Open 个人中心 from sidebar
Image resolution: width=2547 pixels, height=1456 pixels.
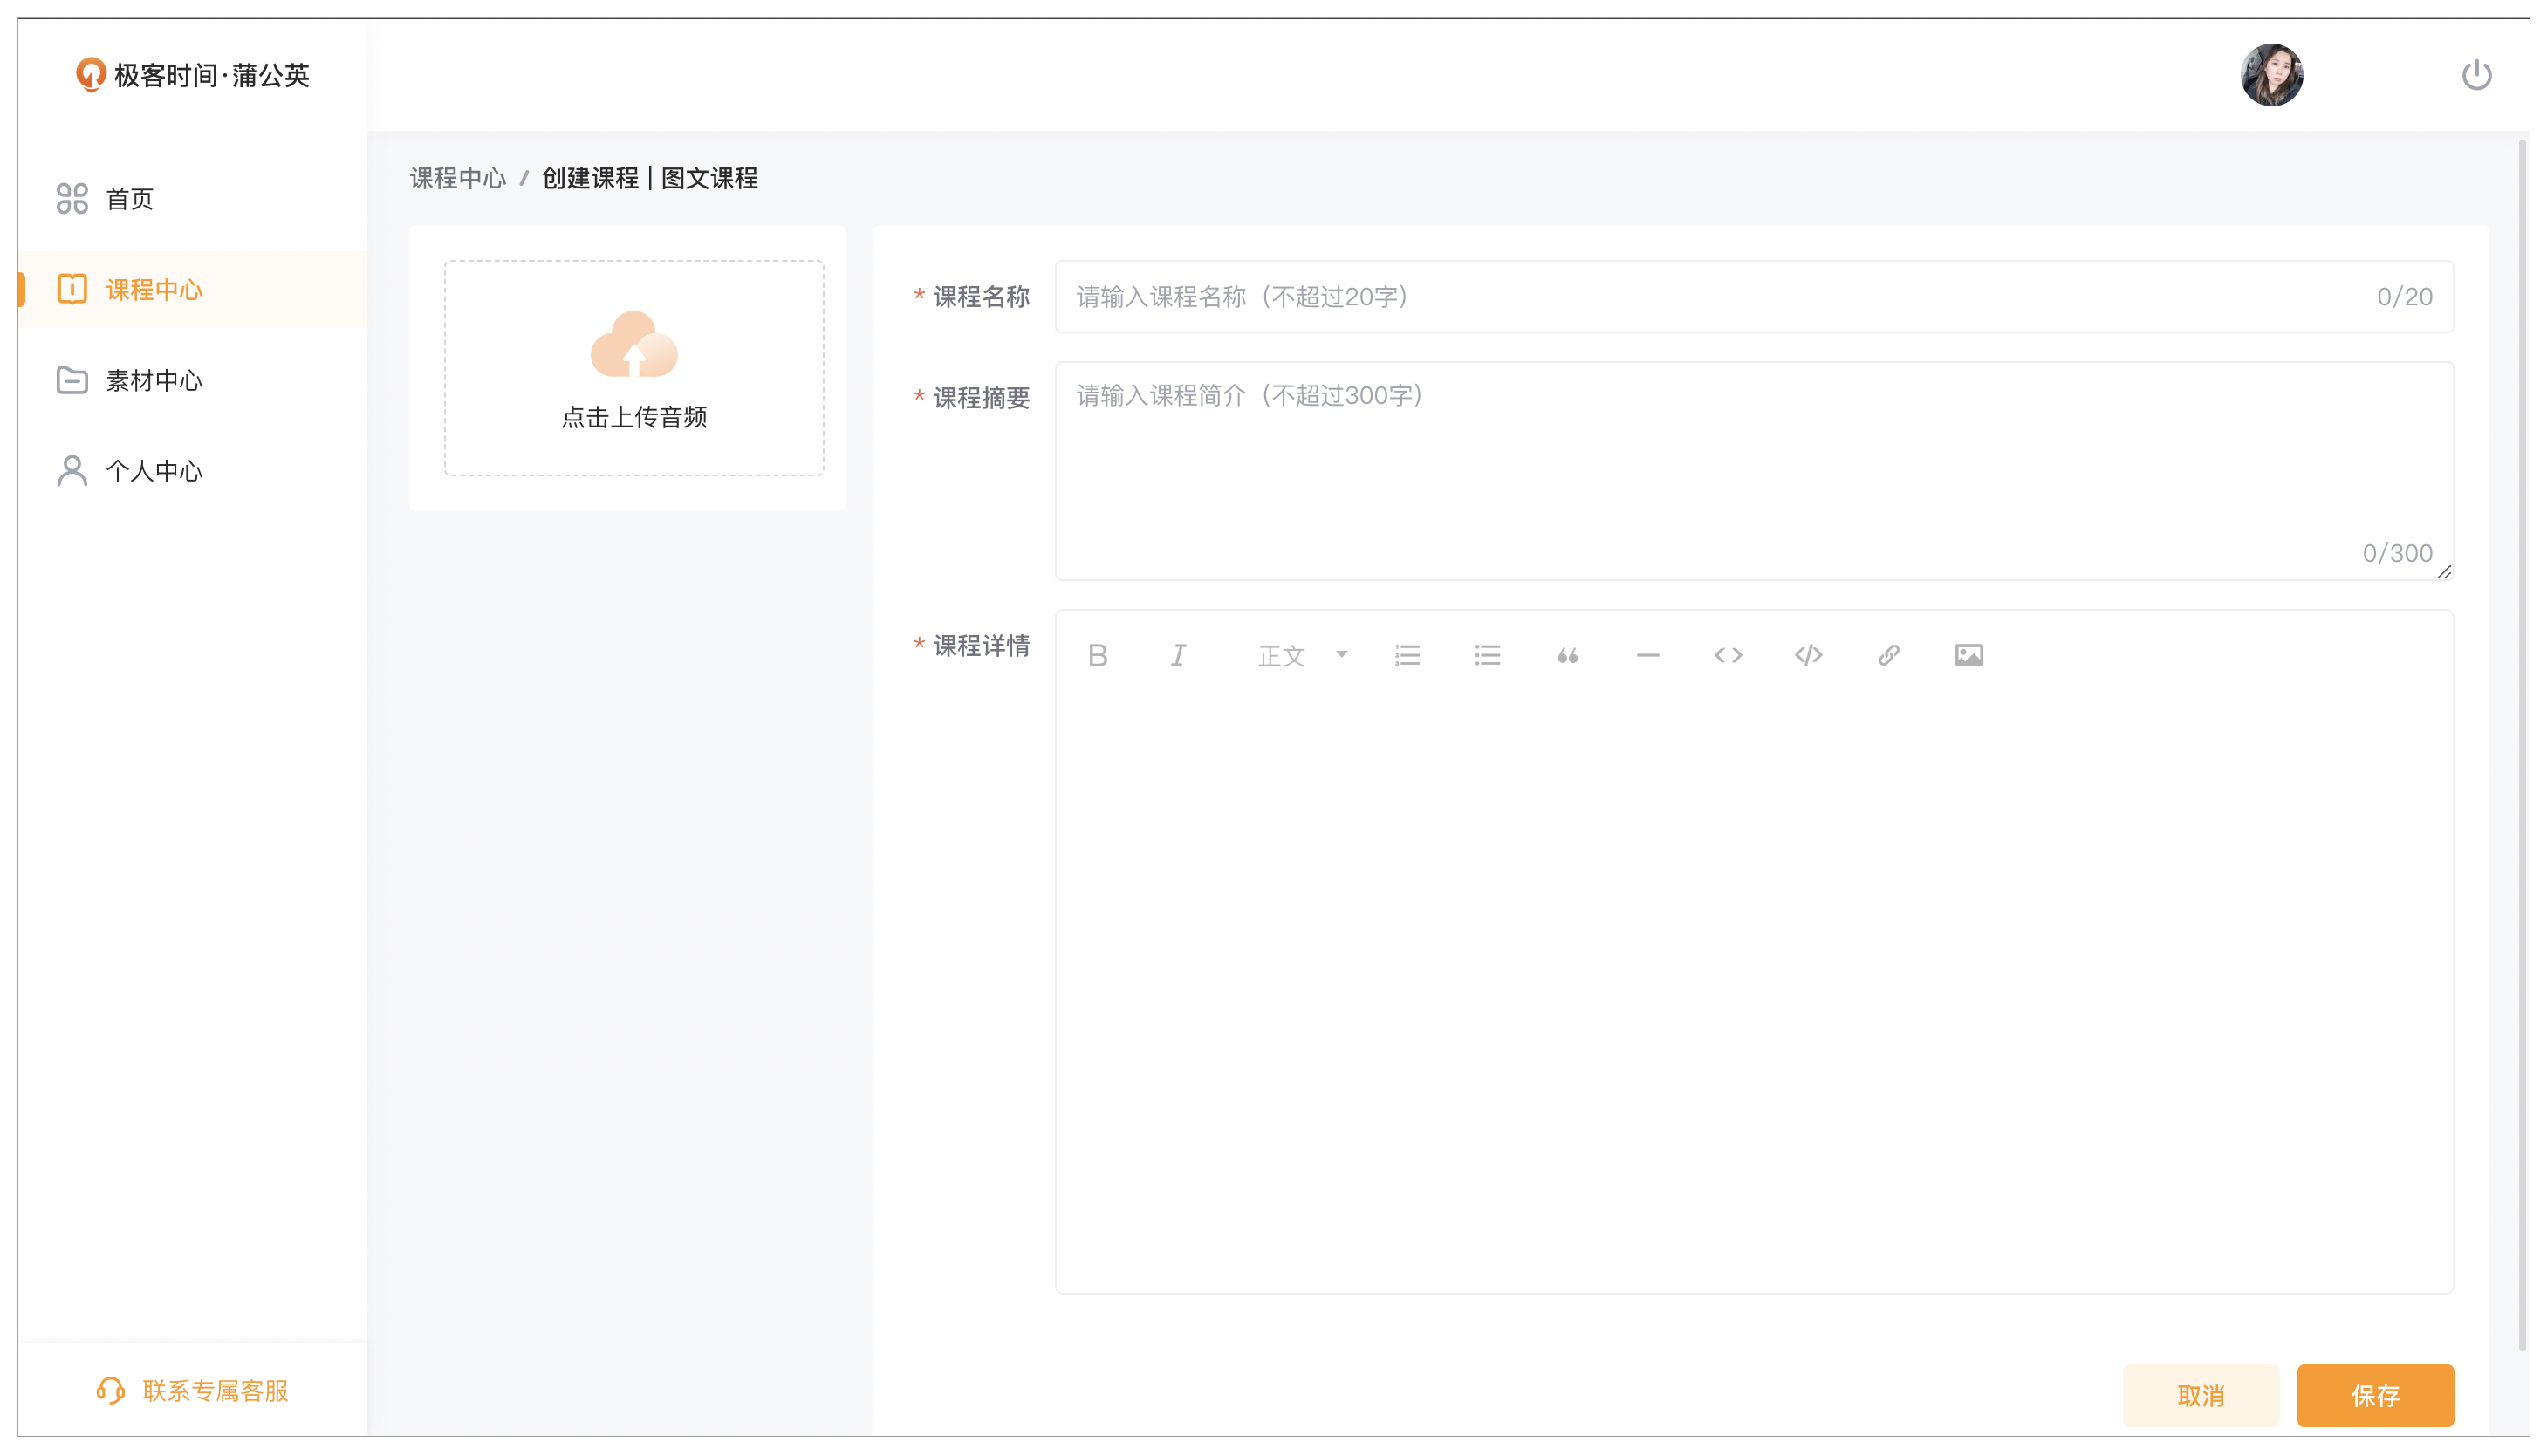tap(154, 471)
